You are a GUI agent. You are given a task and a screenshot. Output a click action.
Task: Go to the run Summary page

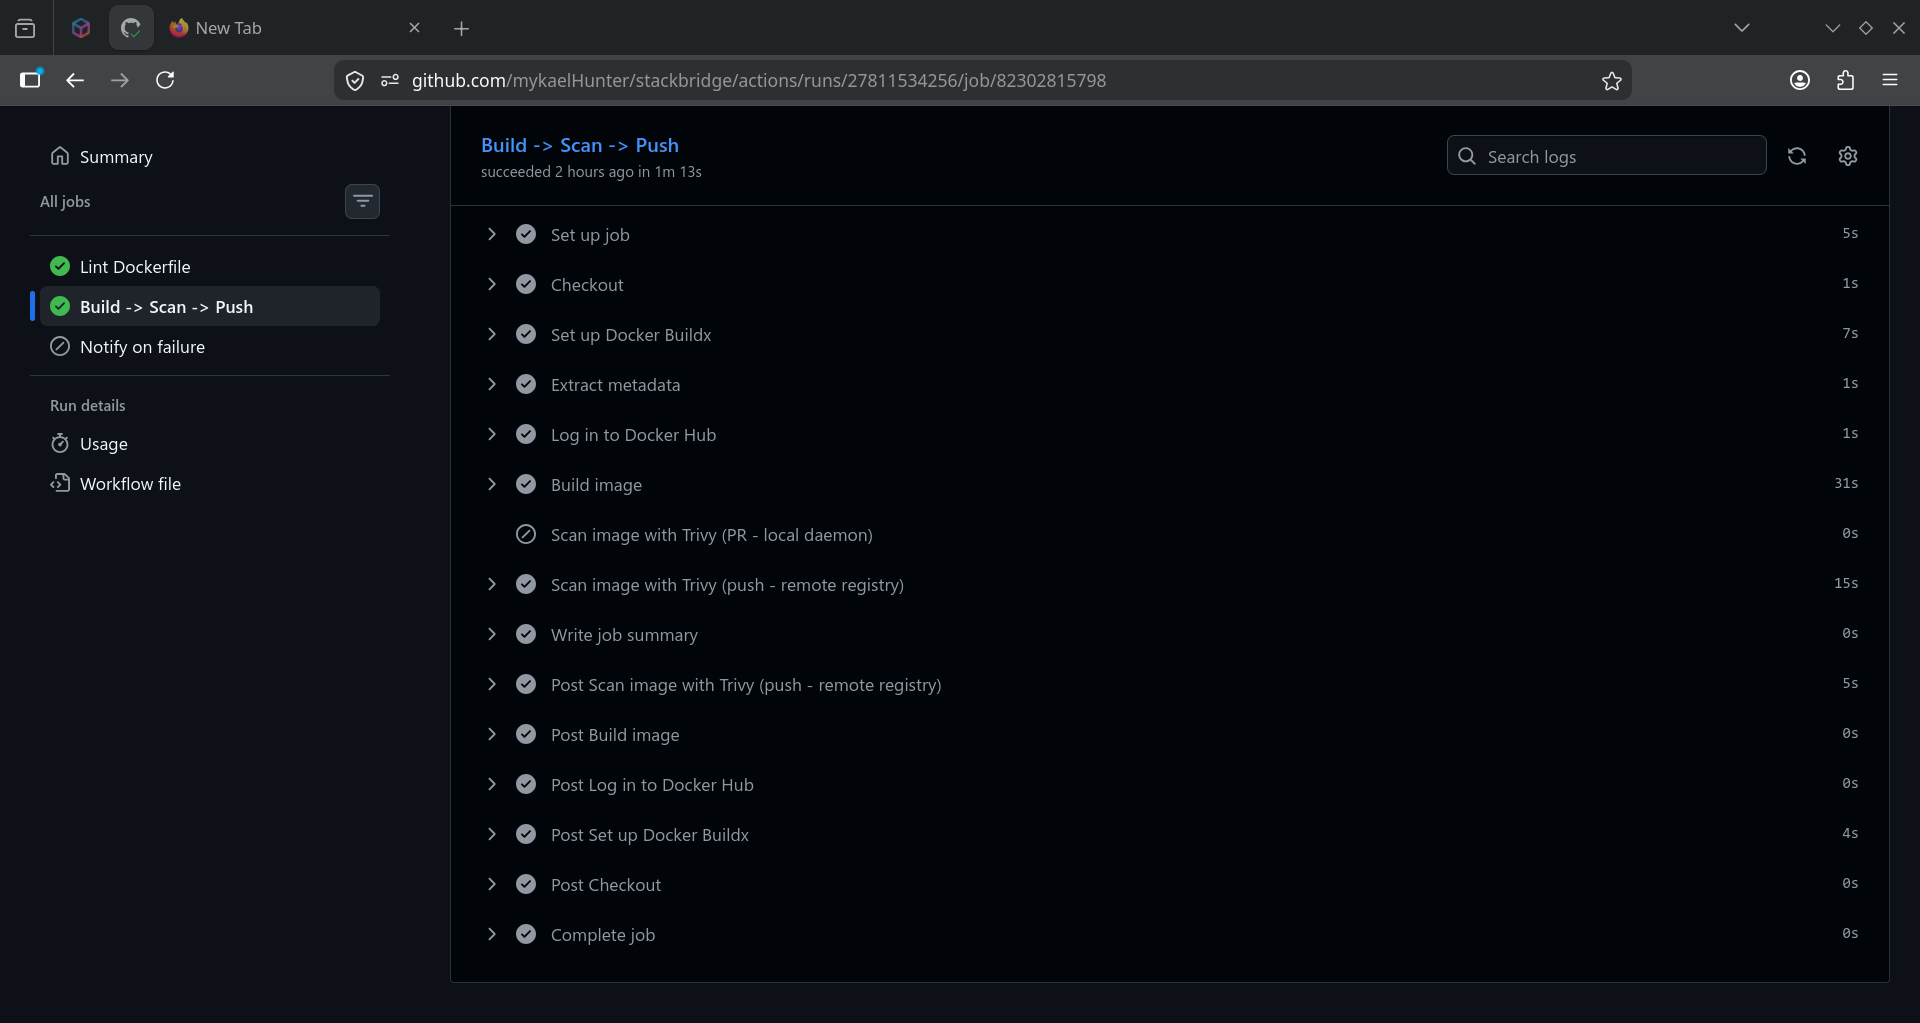[x=116, y=157]
